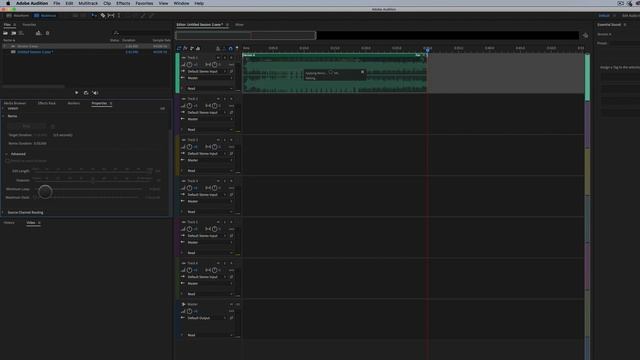Expand the Advanced section in Properties
The height and width of the screenshot is (360, 640).
(7, 154)
